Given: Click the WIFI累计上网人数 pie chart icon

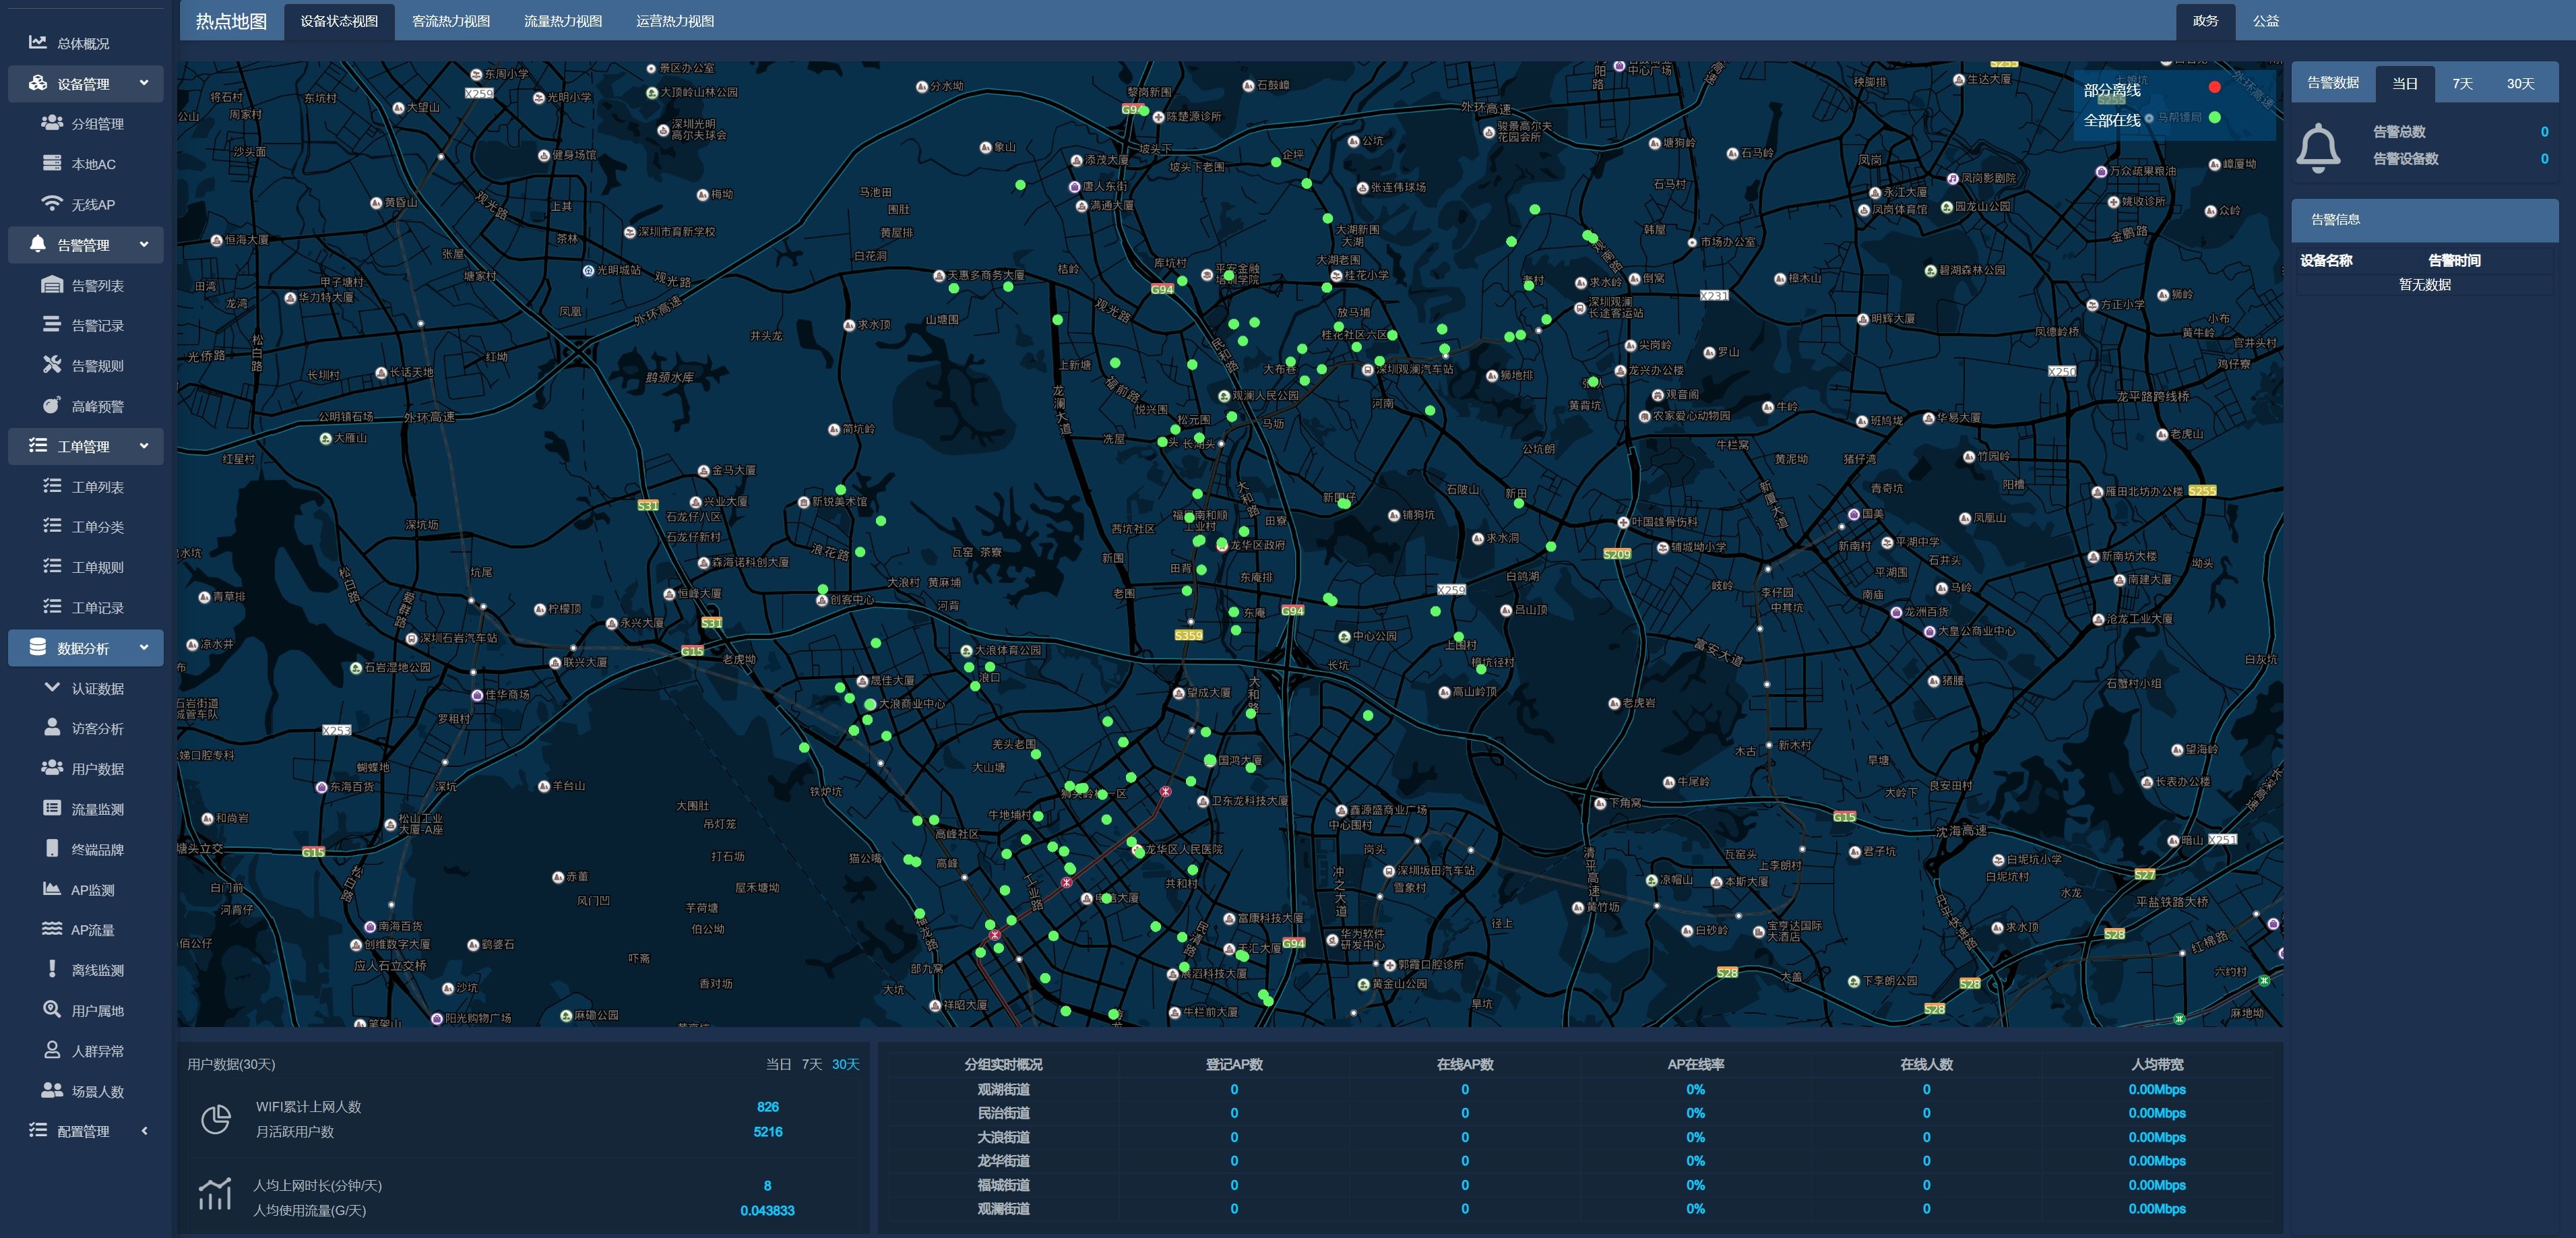Looking at the screenshot, I should 216,1119.
